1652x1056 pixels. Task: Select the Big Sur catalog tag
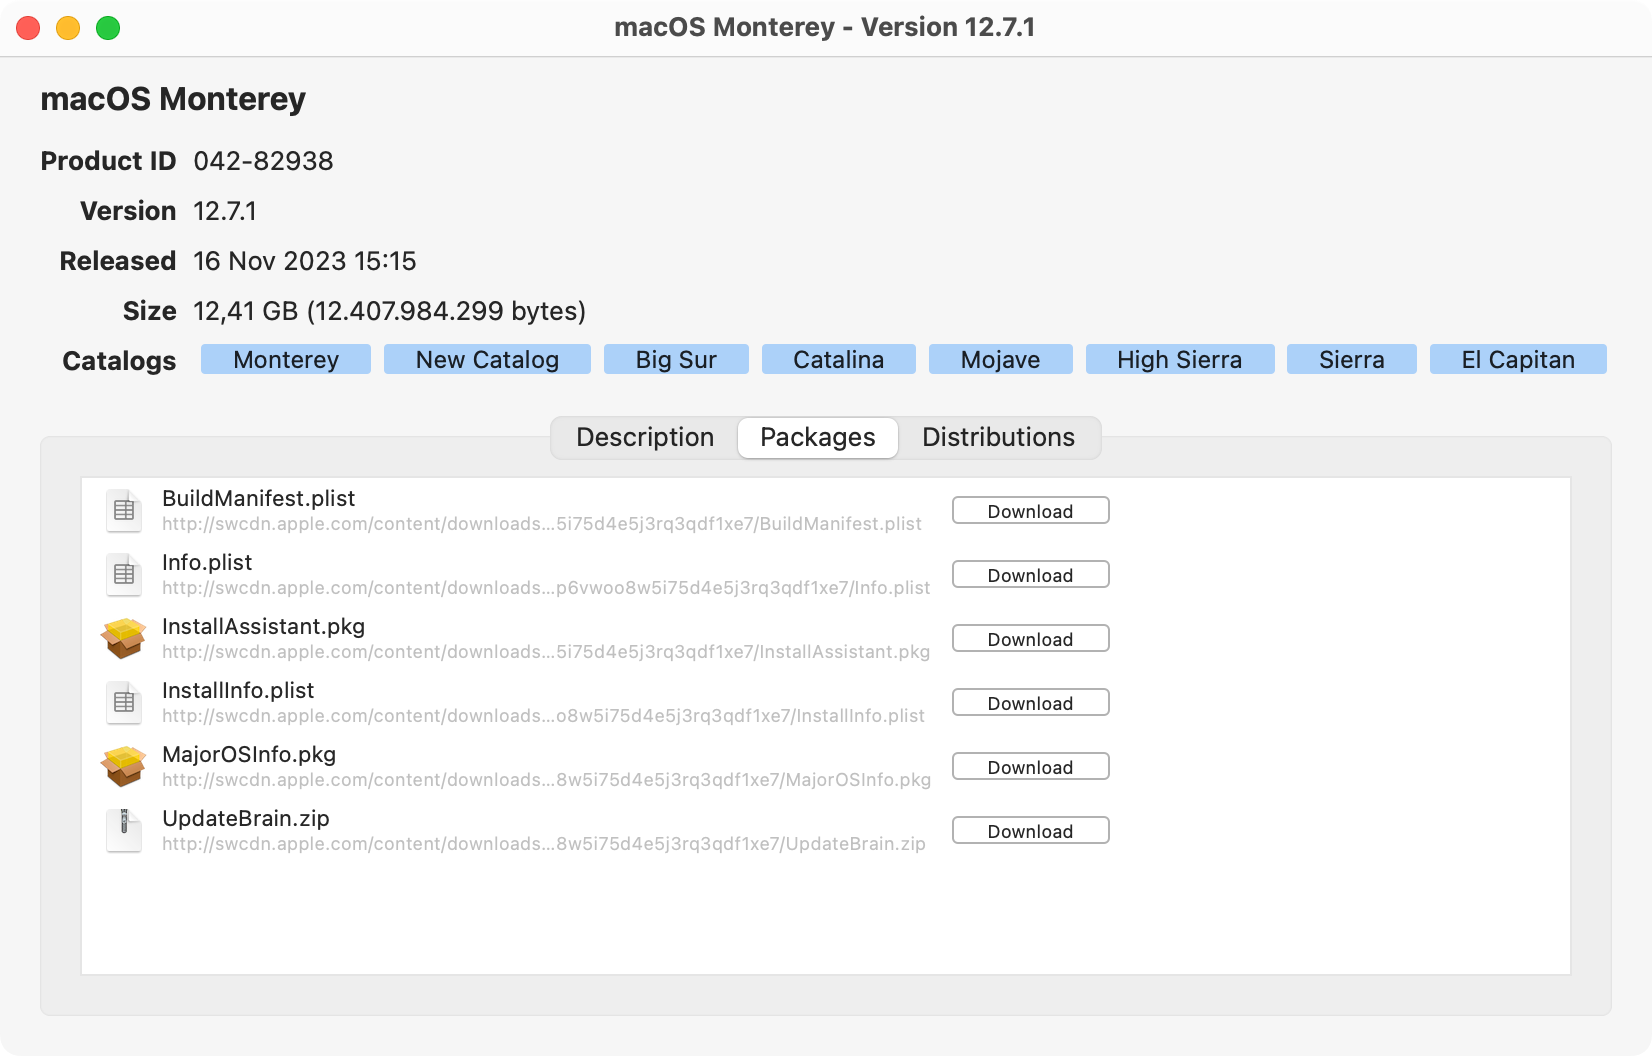(x=676, y=360)
